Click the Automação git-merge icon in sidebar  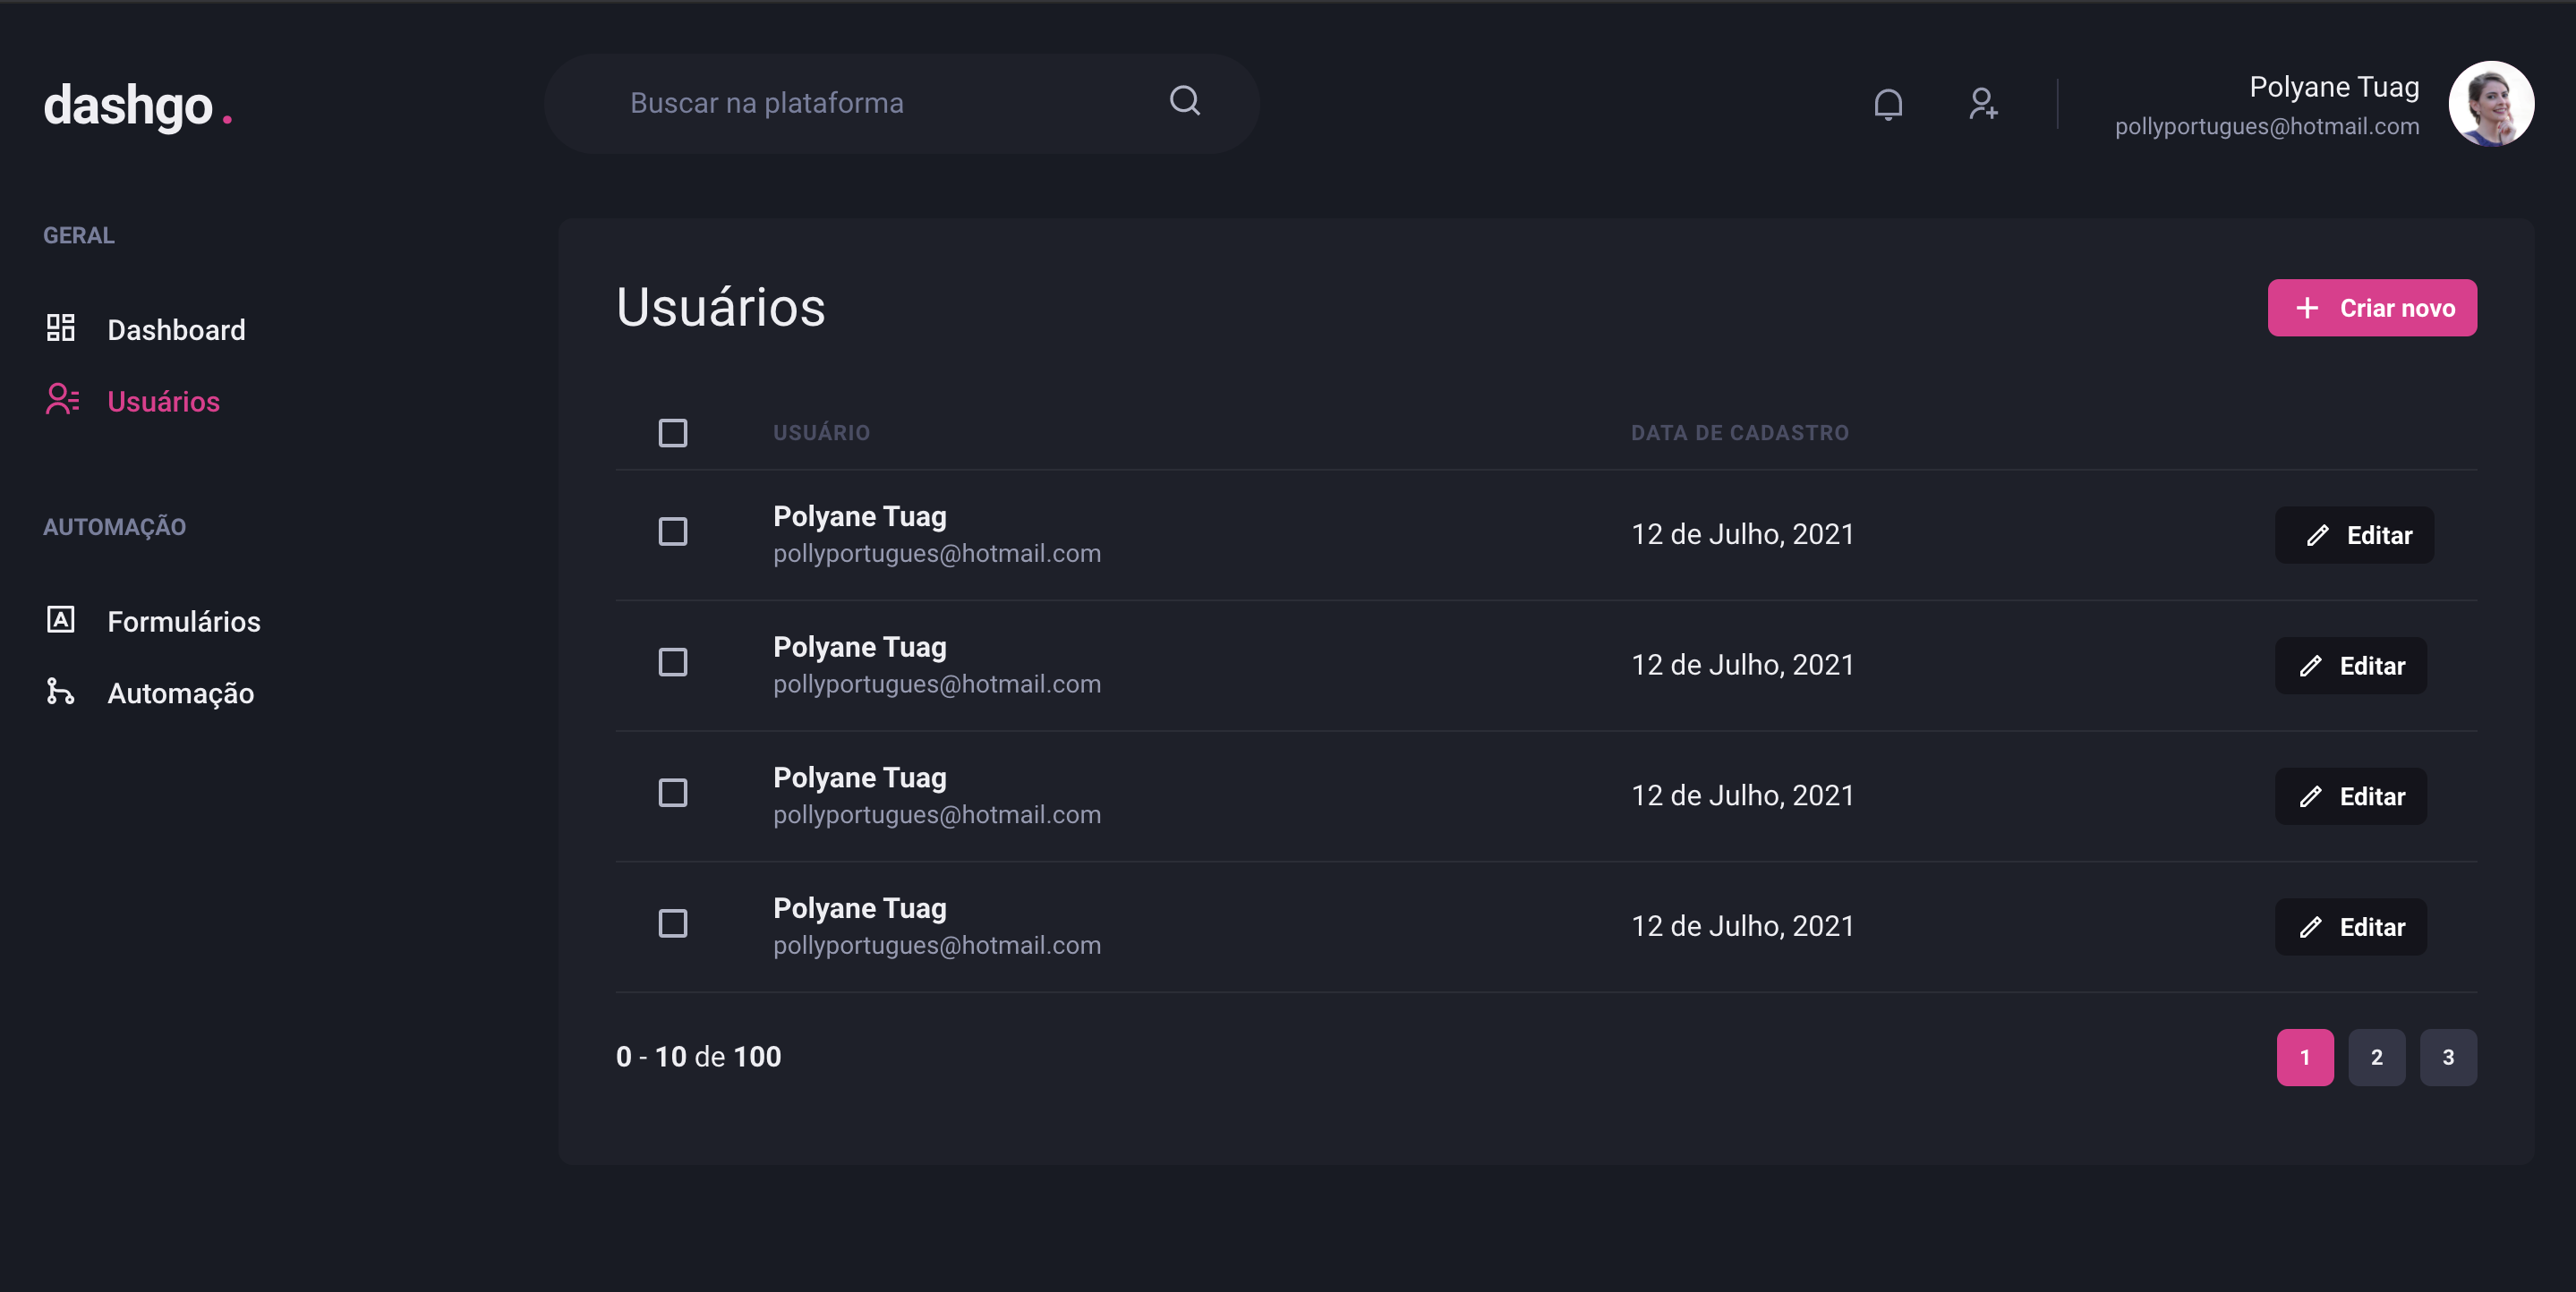[60, 691]
